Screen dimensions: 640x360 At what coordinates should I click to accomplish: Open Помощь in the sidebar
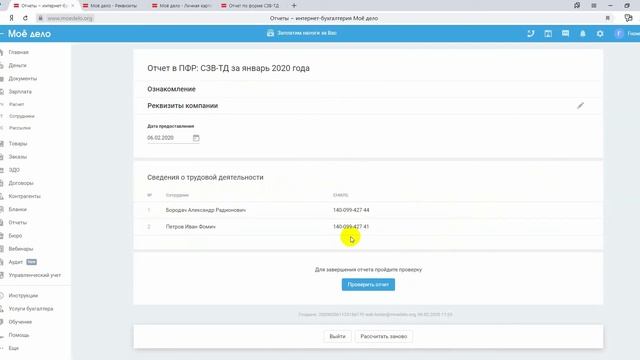click(19, 335)
